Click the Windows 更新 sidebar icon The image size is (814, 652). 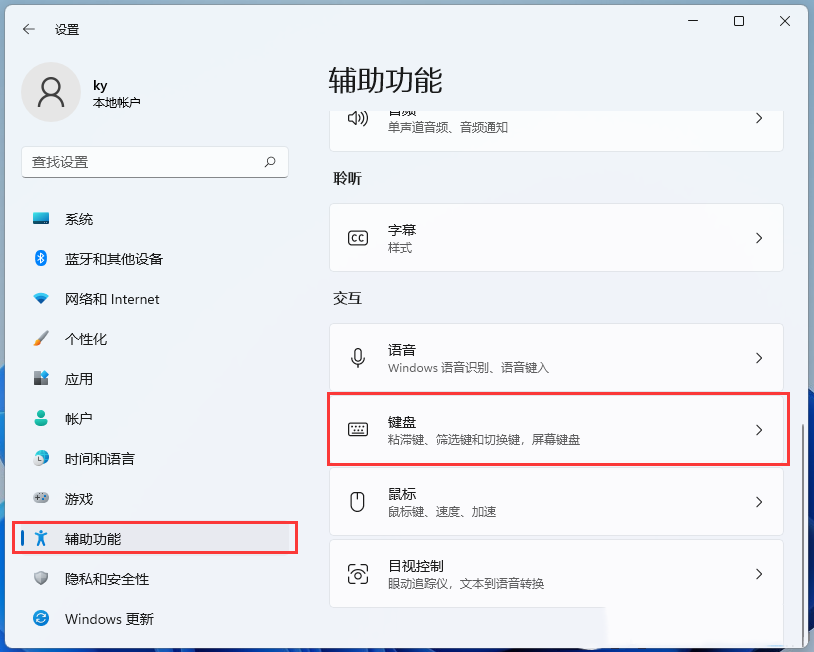(39, 619)
